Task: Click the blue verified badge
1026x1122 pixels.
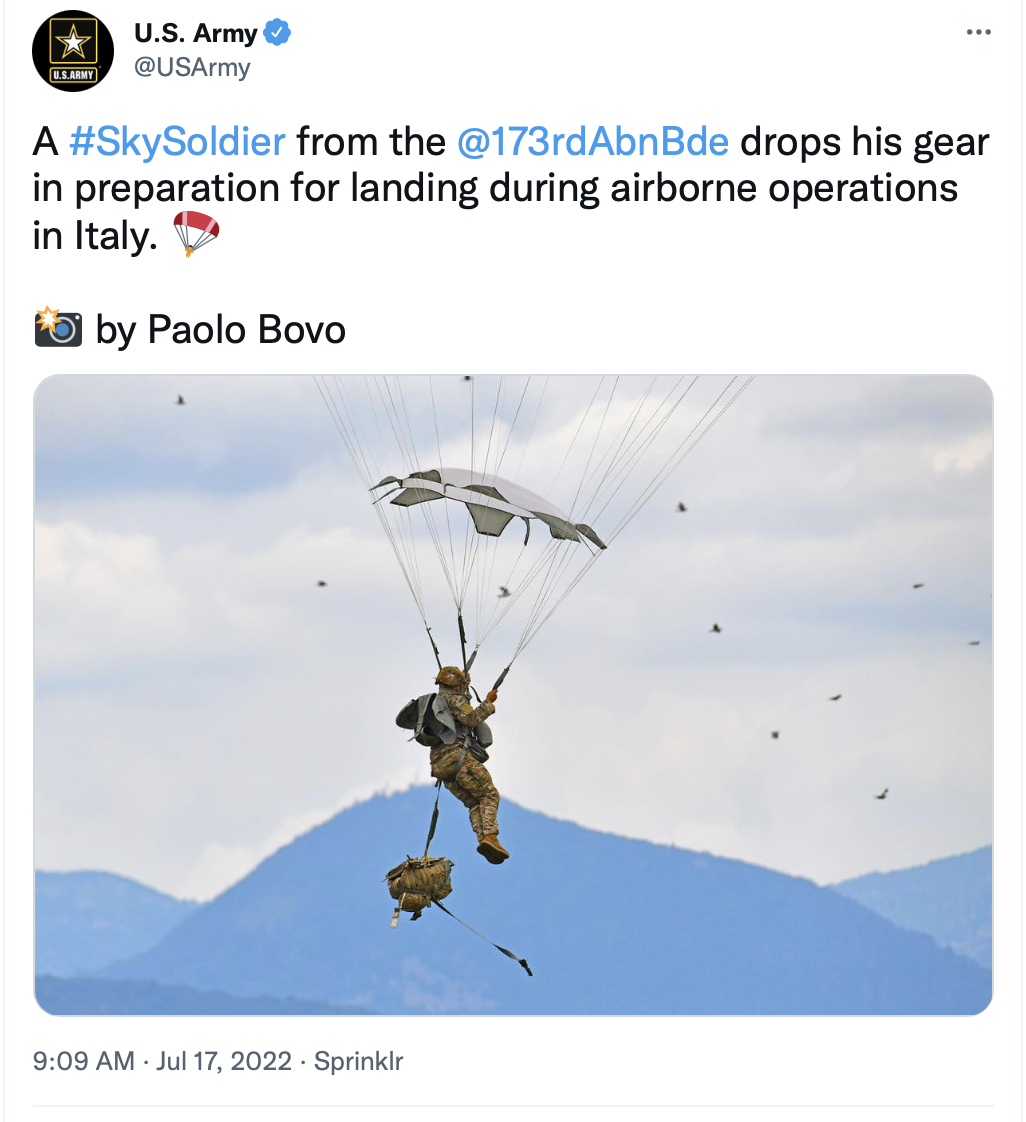Action: 278,33
